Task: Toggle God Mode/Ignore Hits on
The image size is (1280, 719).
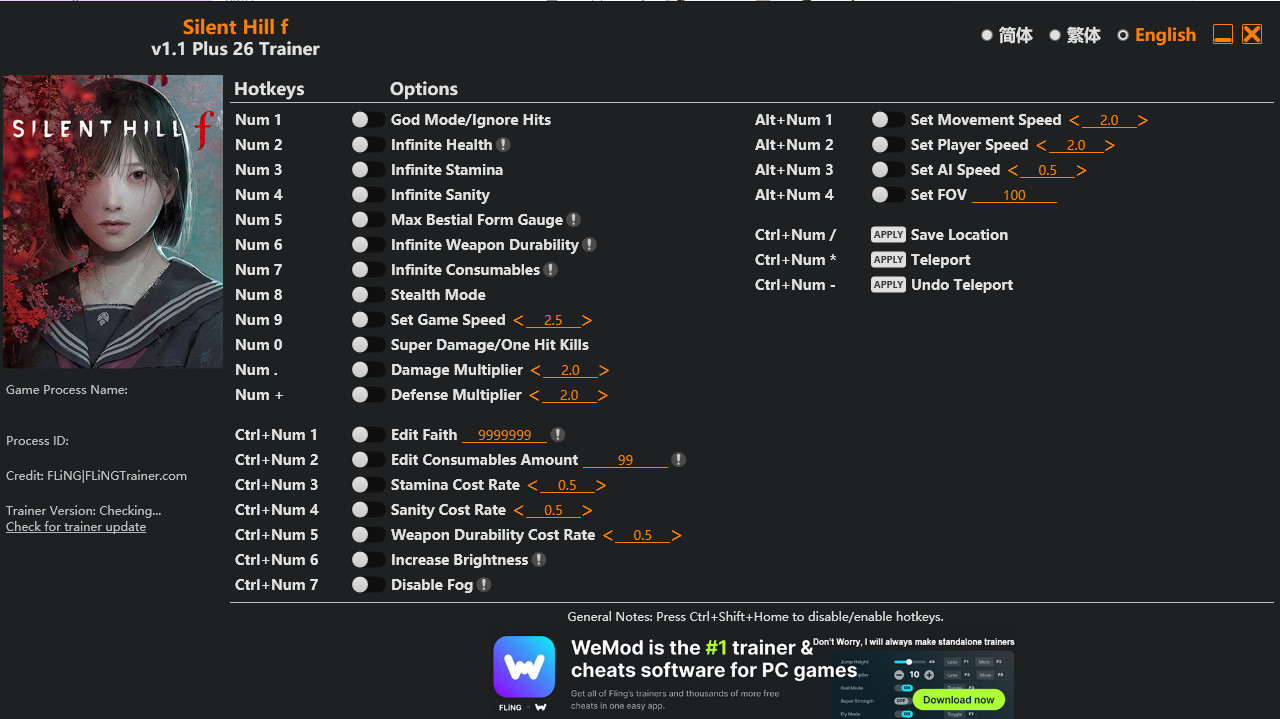Action: click(x=368, y=120)
